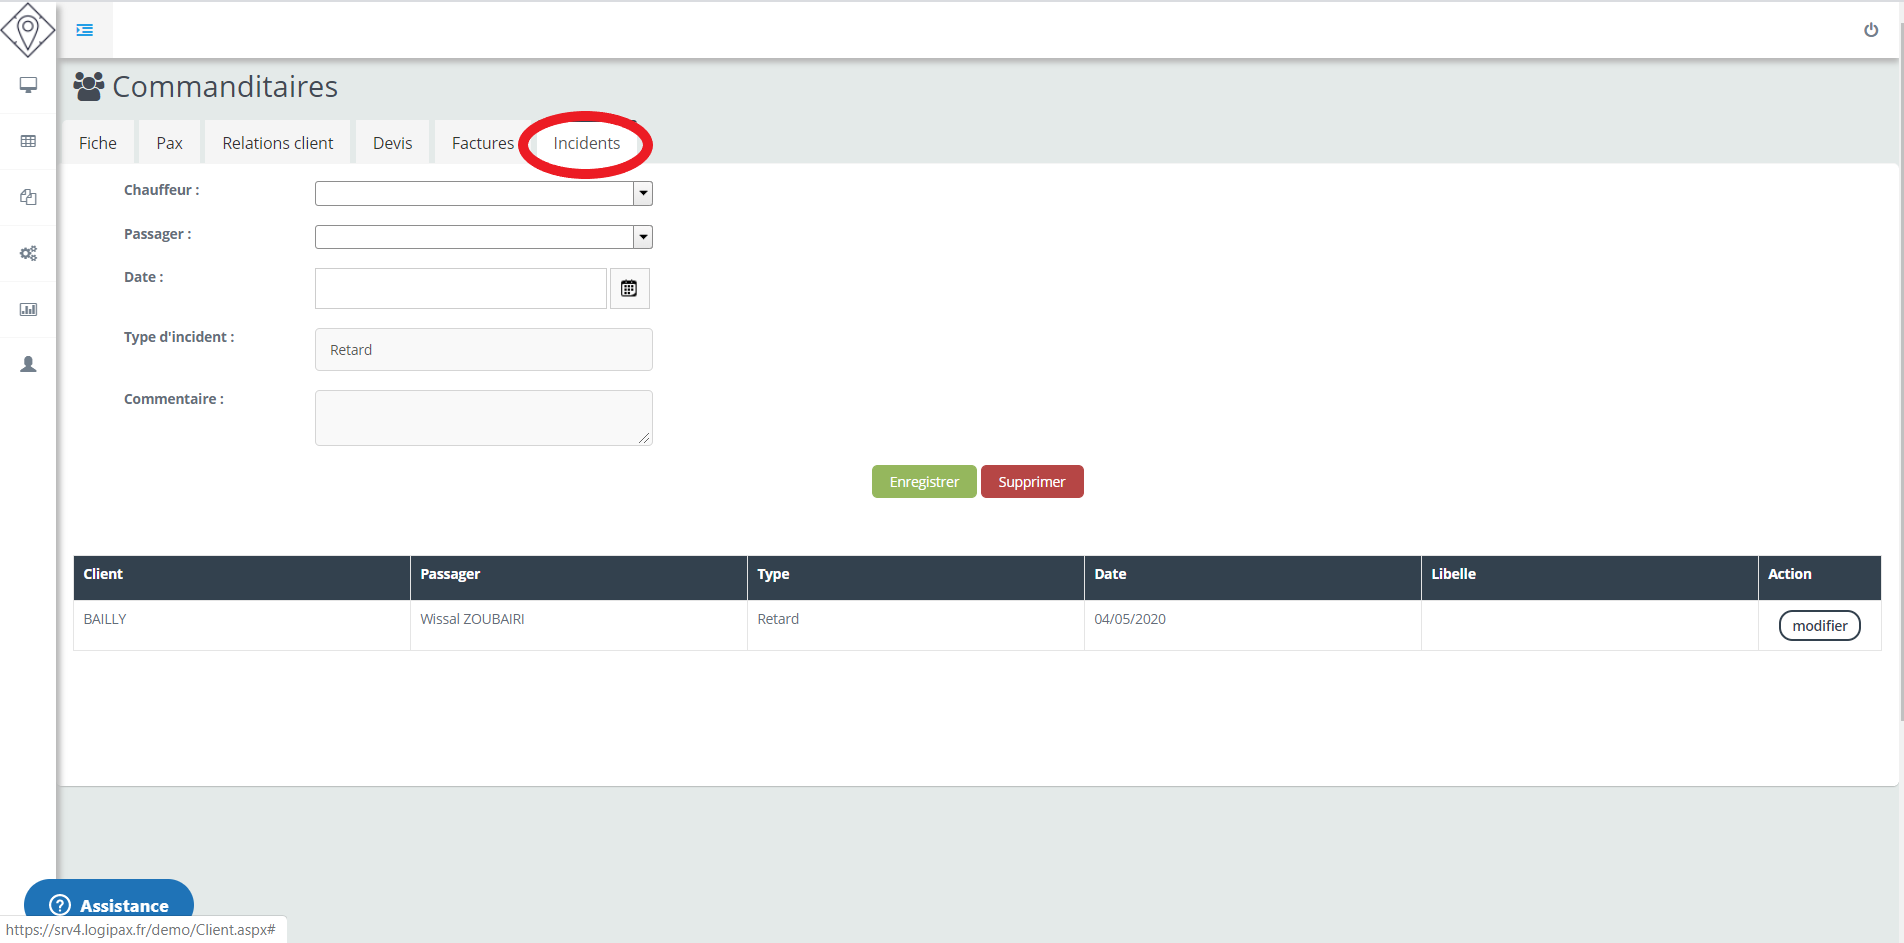This screenshot has height=943, width=1904.
Task: Open the bar chart statistics icon
Action: coord(28,309)
